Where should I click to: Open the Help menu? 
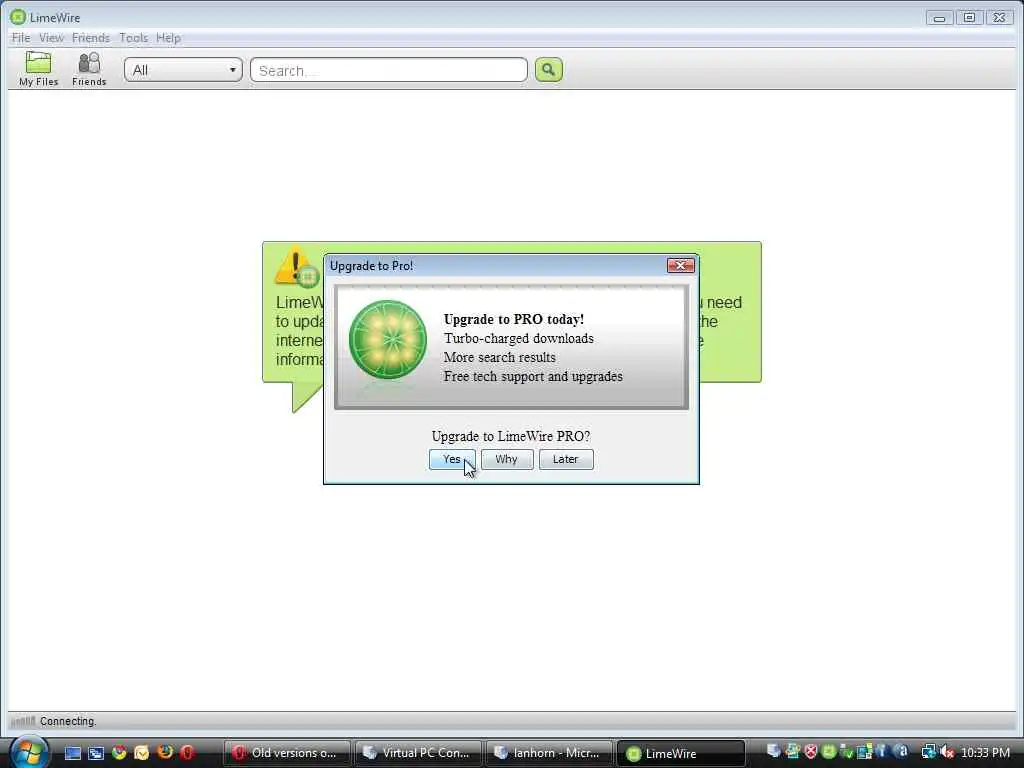(x=168, y=38)
